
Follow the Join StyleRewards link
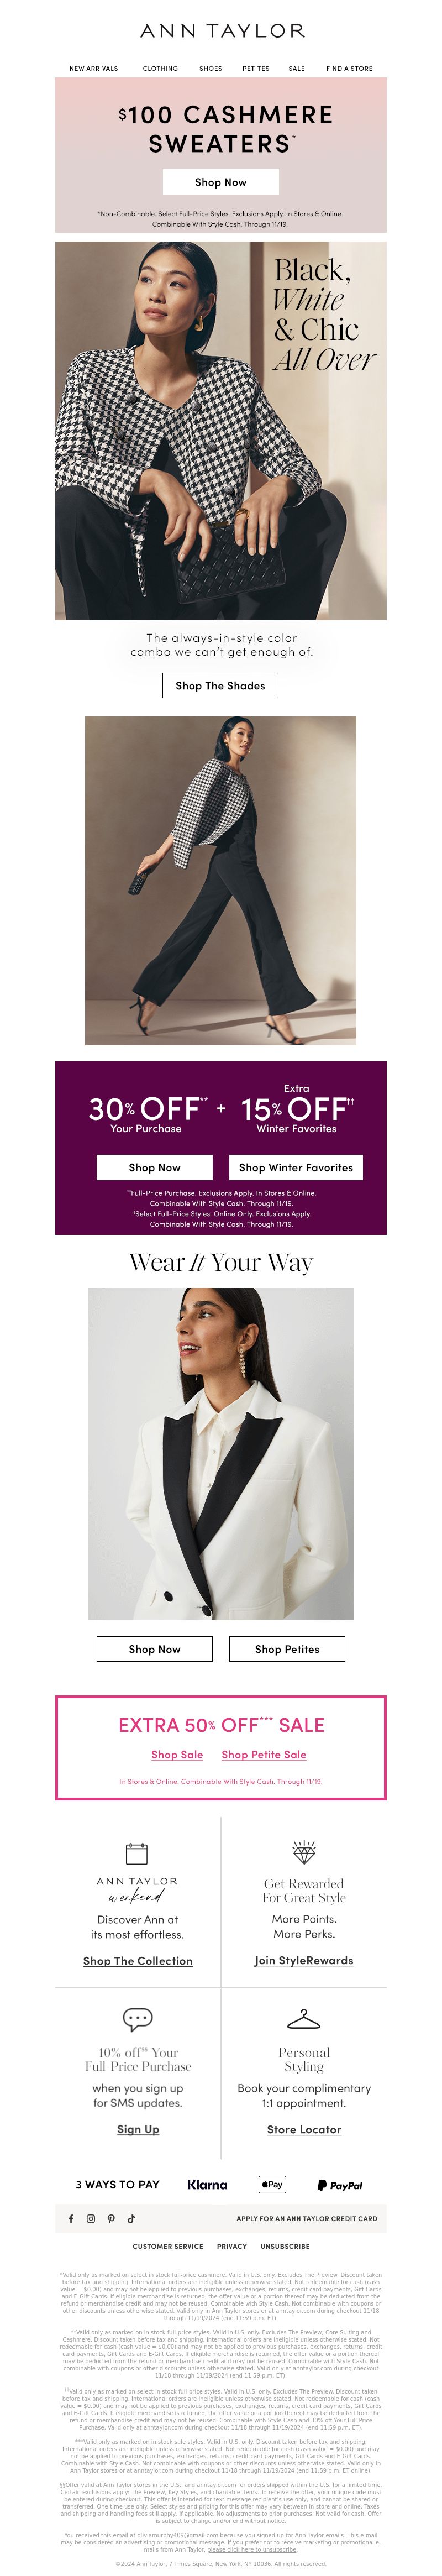[x=304, y=1960]
